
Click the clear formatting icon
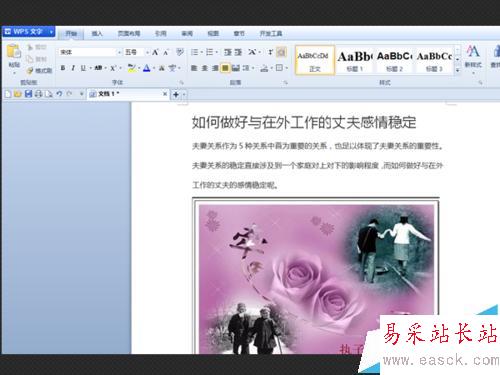[x=180, y=52]
